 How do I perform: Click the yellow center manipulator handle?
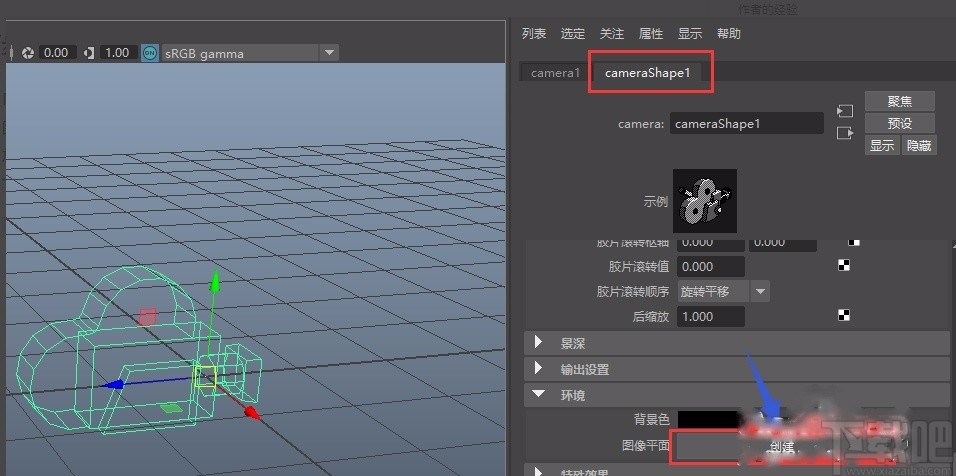[205, 376]
